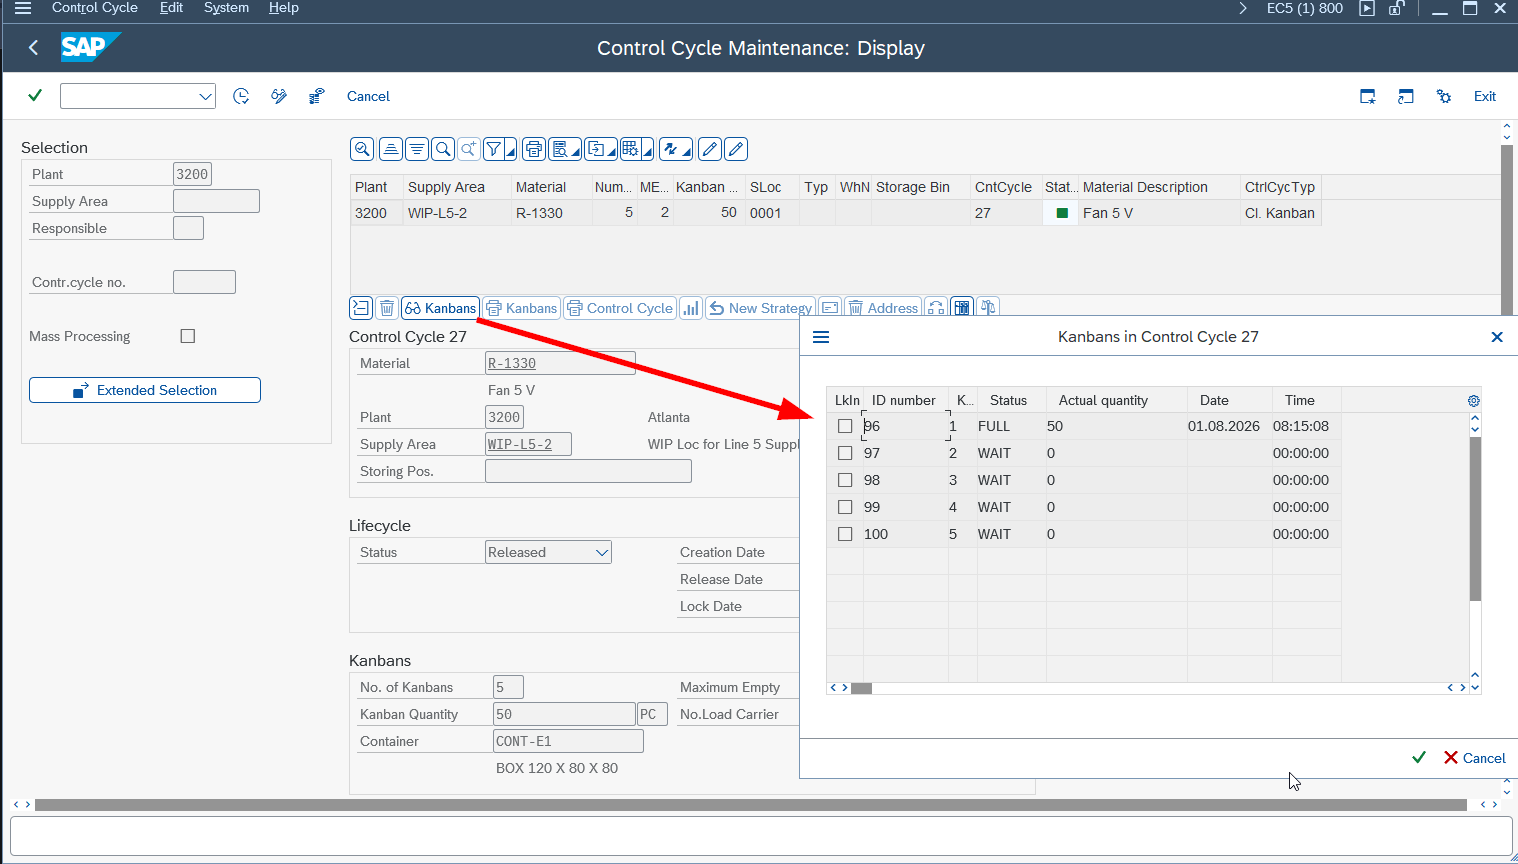Image resolution: width=1518 pixels, height=864 pixels.
Task: Select the 'WIP-L5-2' cell in list
Action: coord(457,213)
